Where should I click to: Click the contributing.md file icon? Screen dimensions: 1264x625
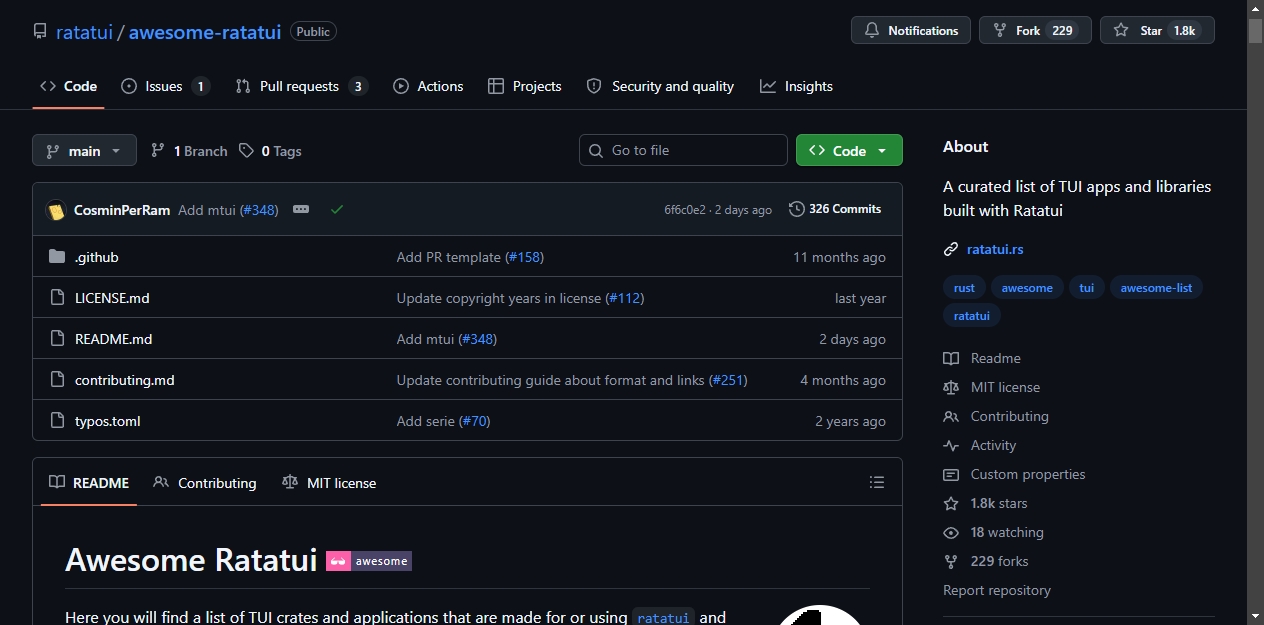point(57,380)
